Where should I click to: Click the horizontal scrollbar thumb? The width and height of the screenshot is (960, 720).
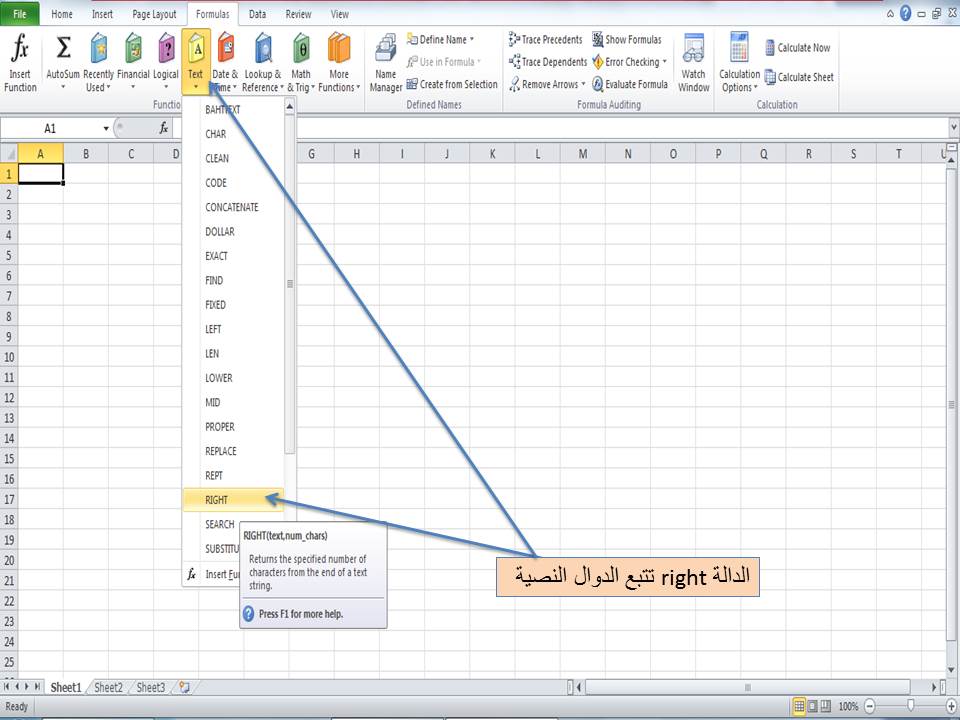pyautogui.click(x=748, y=688)
